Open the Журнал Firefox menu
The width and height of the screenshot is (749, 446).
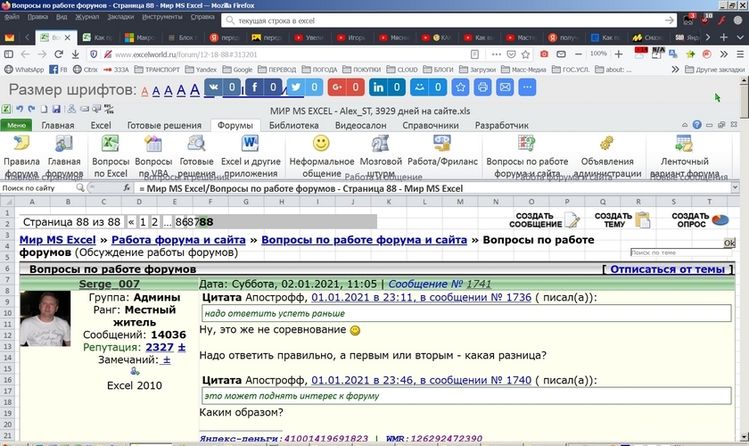click(x=86, y=17)
